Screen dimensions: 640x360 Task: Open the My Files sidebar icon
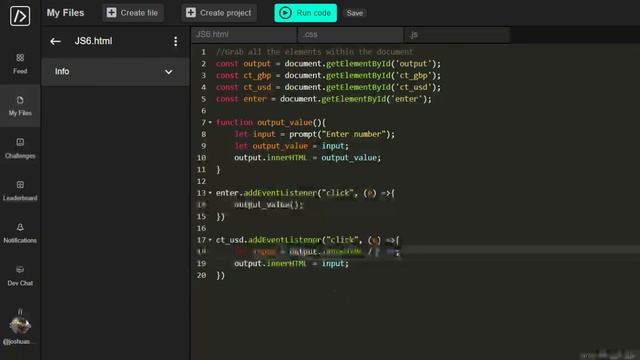tap(20, 100)
